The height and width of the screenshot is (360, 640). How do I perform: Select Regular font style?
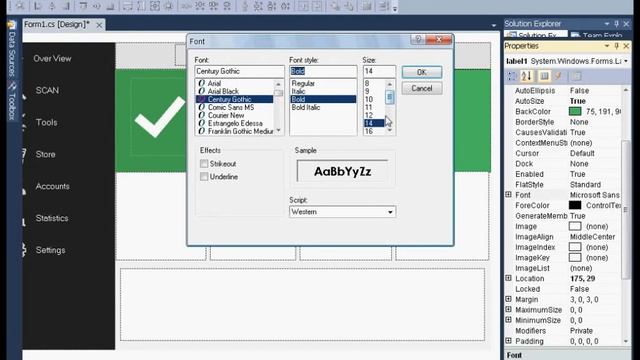[303, 83]
